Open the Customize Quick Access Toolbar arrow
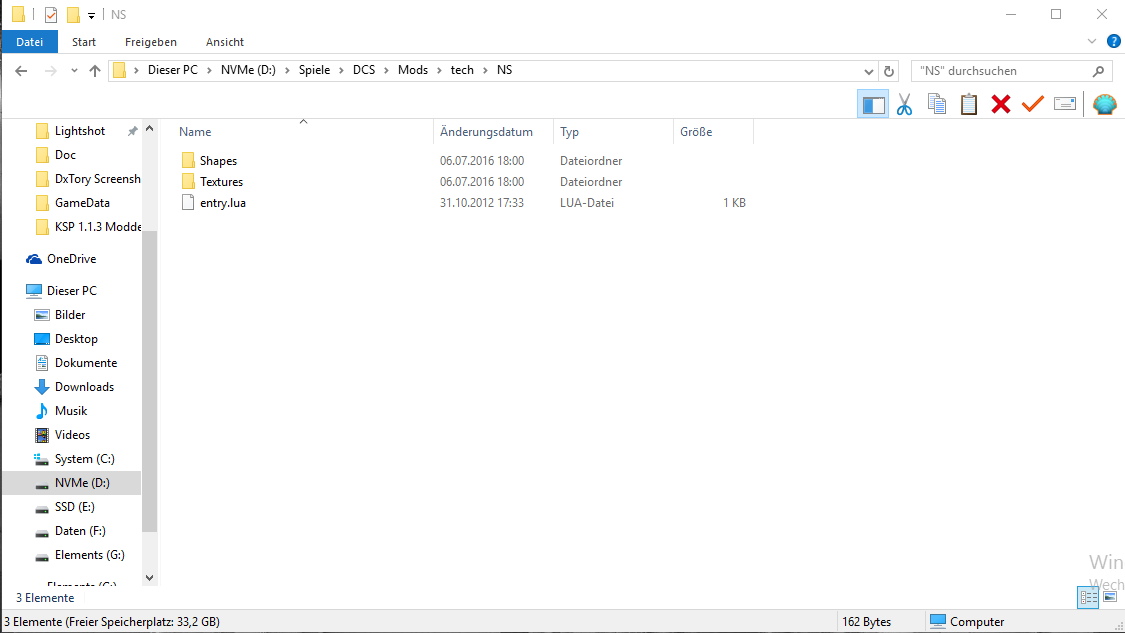Screen dimensions: 1125x633 pos(91,15)
